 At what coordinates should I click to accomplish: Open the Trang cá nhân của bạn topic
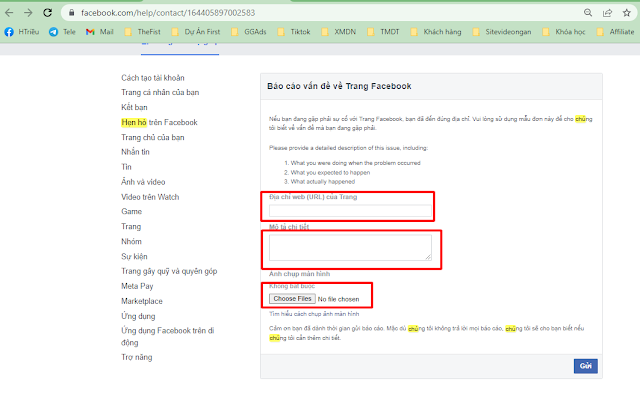pyautogui.click(x=160, y=92)
